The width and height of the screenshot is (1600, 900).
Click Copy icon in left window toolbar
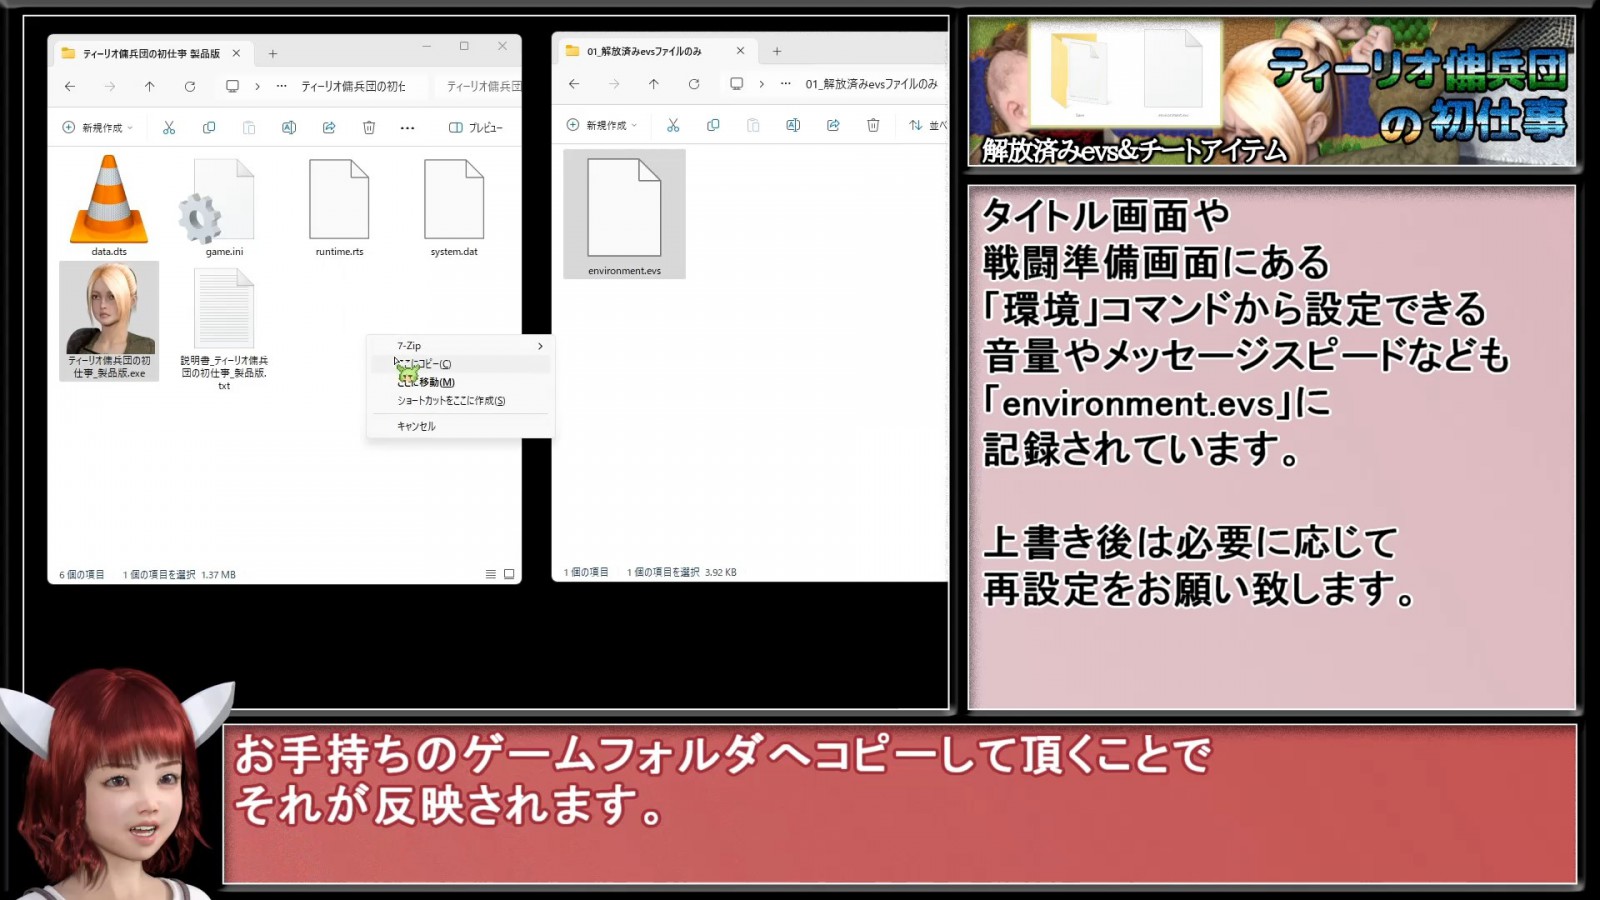pyautogui.click(x=209, y=127)
